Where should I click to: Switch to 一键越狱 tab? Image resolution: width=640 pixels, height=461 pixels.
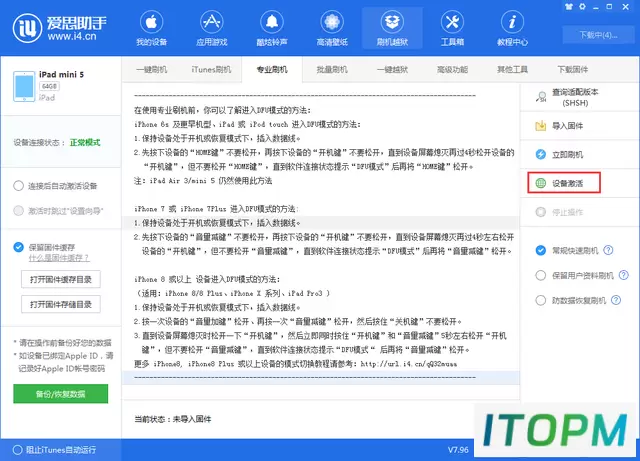392,69
